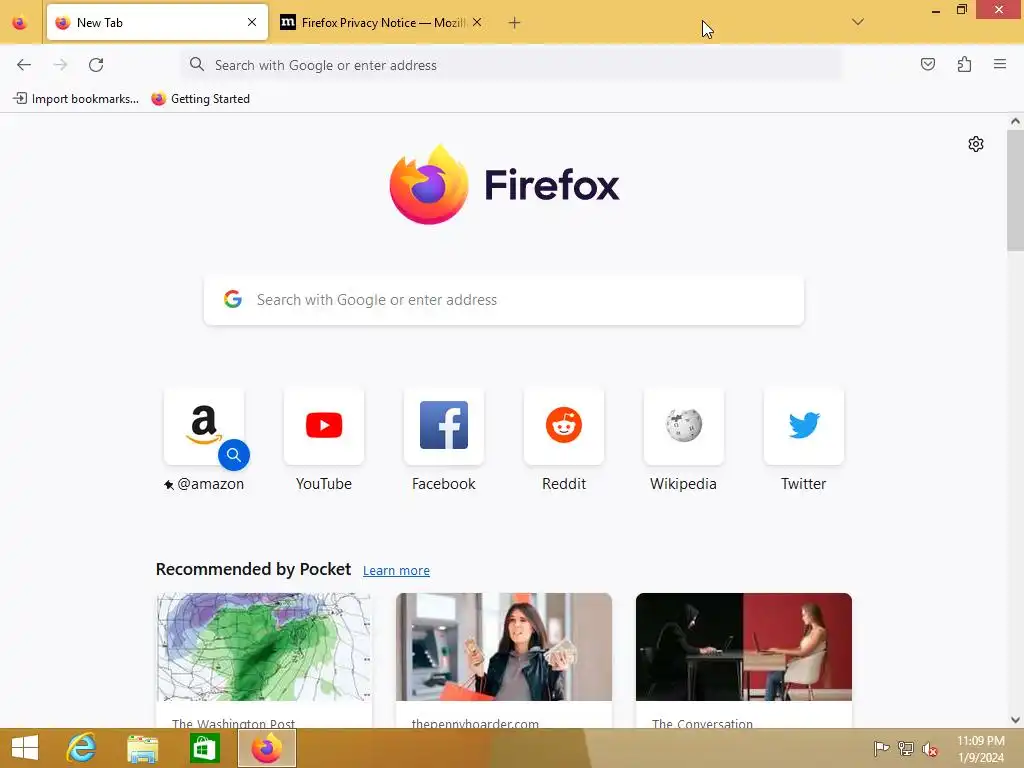The height and width of the screenshot is (768, 1024).
Task: Click the Firefox logo on the page
Action: [504, 185]
